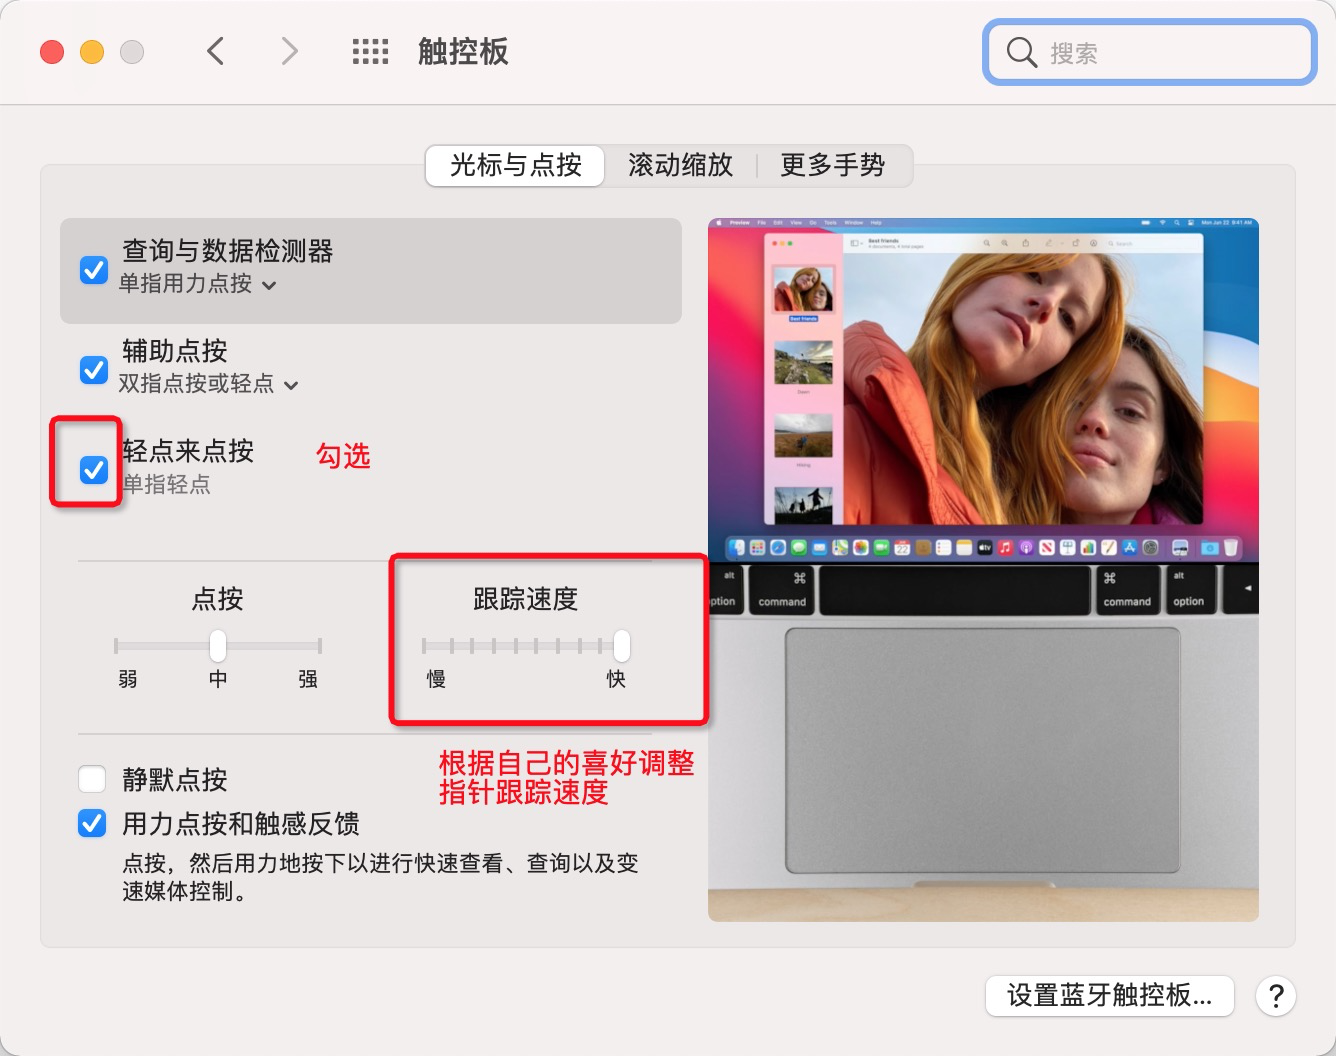Focus the 搜索 search field
The height and width of the screenshot is (1056, 1336).
1149,52
